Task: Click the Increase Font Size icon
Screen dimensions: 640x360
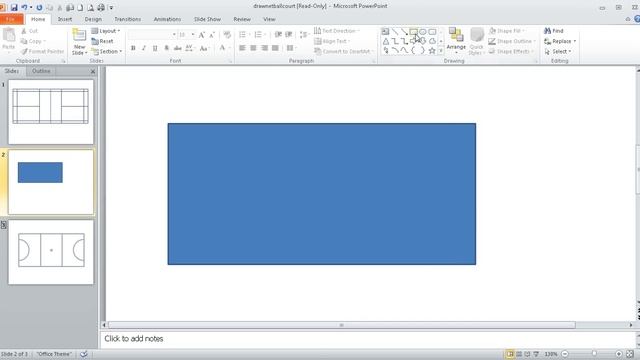Action: point(202,35)
